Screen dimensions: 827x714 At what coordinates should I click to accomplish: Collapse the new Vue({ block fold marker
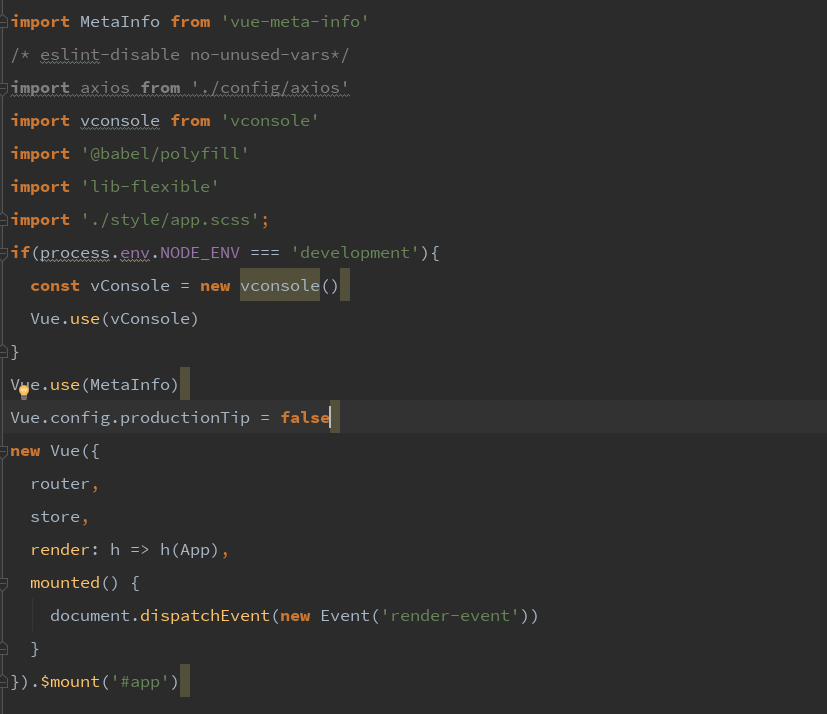coord(3,451)
